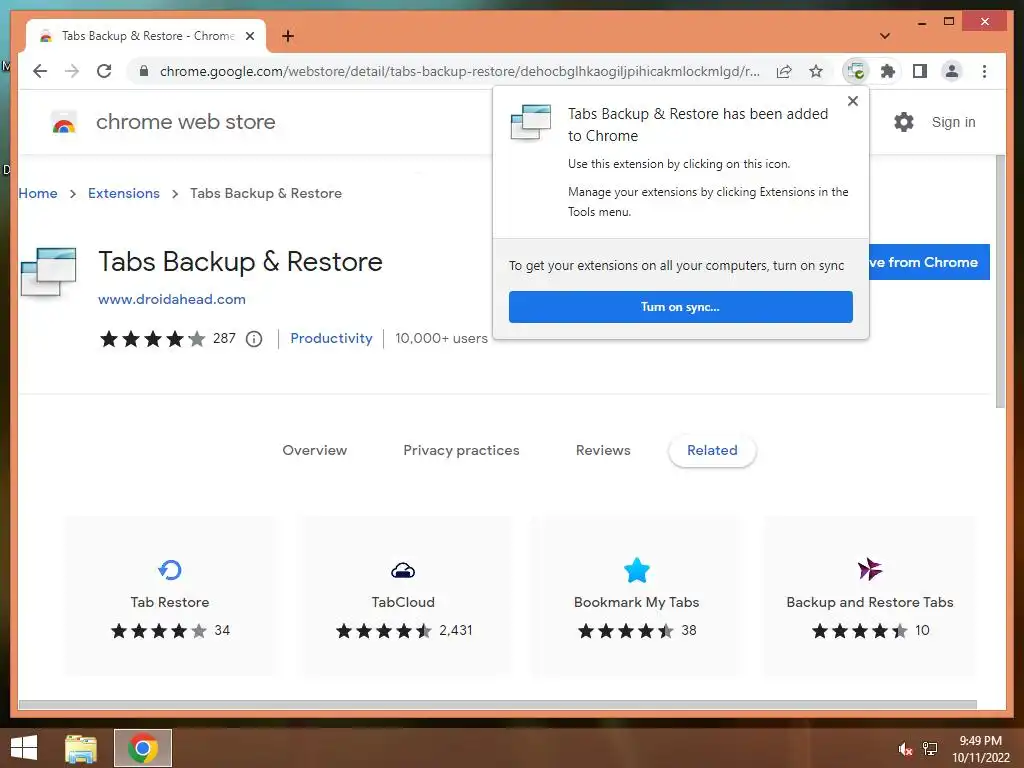1024x768 pixels.
Task: Open a new tab with the plus button
Action: 288,36
